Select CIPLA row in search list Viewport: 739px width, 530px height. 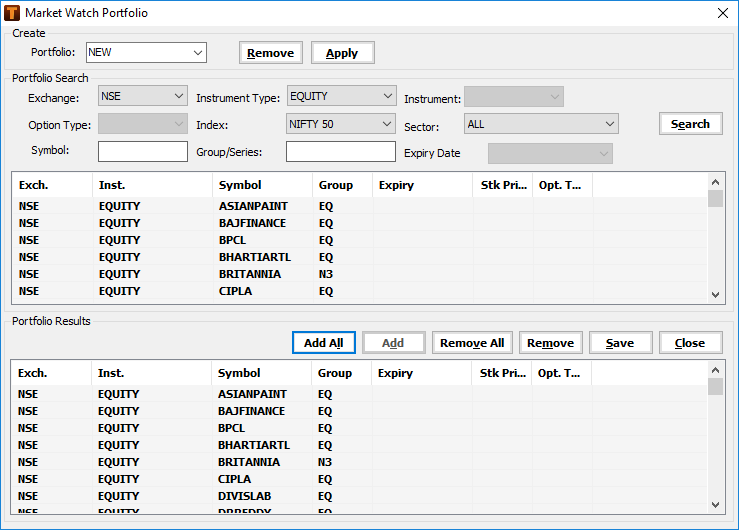point(360,291)
